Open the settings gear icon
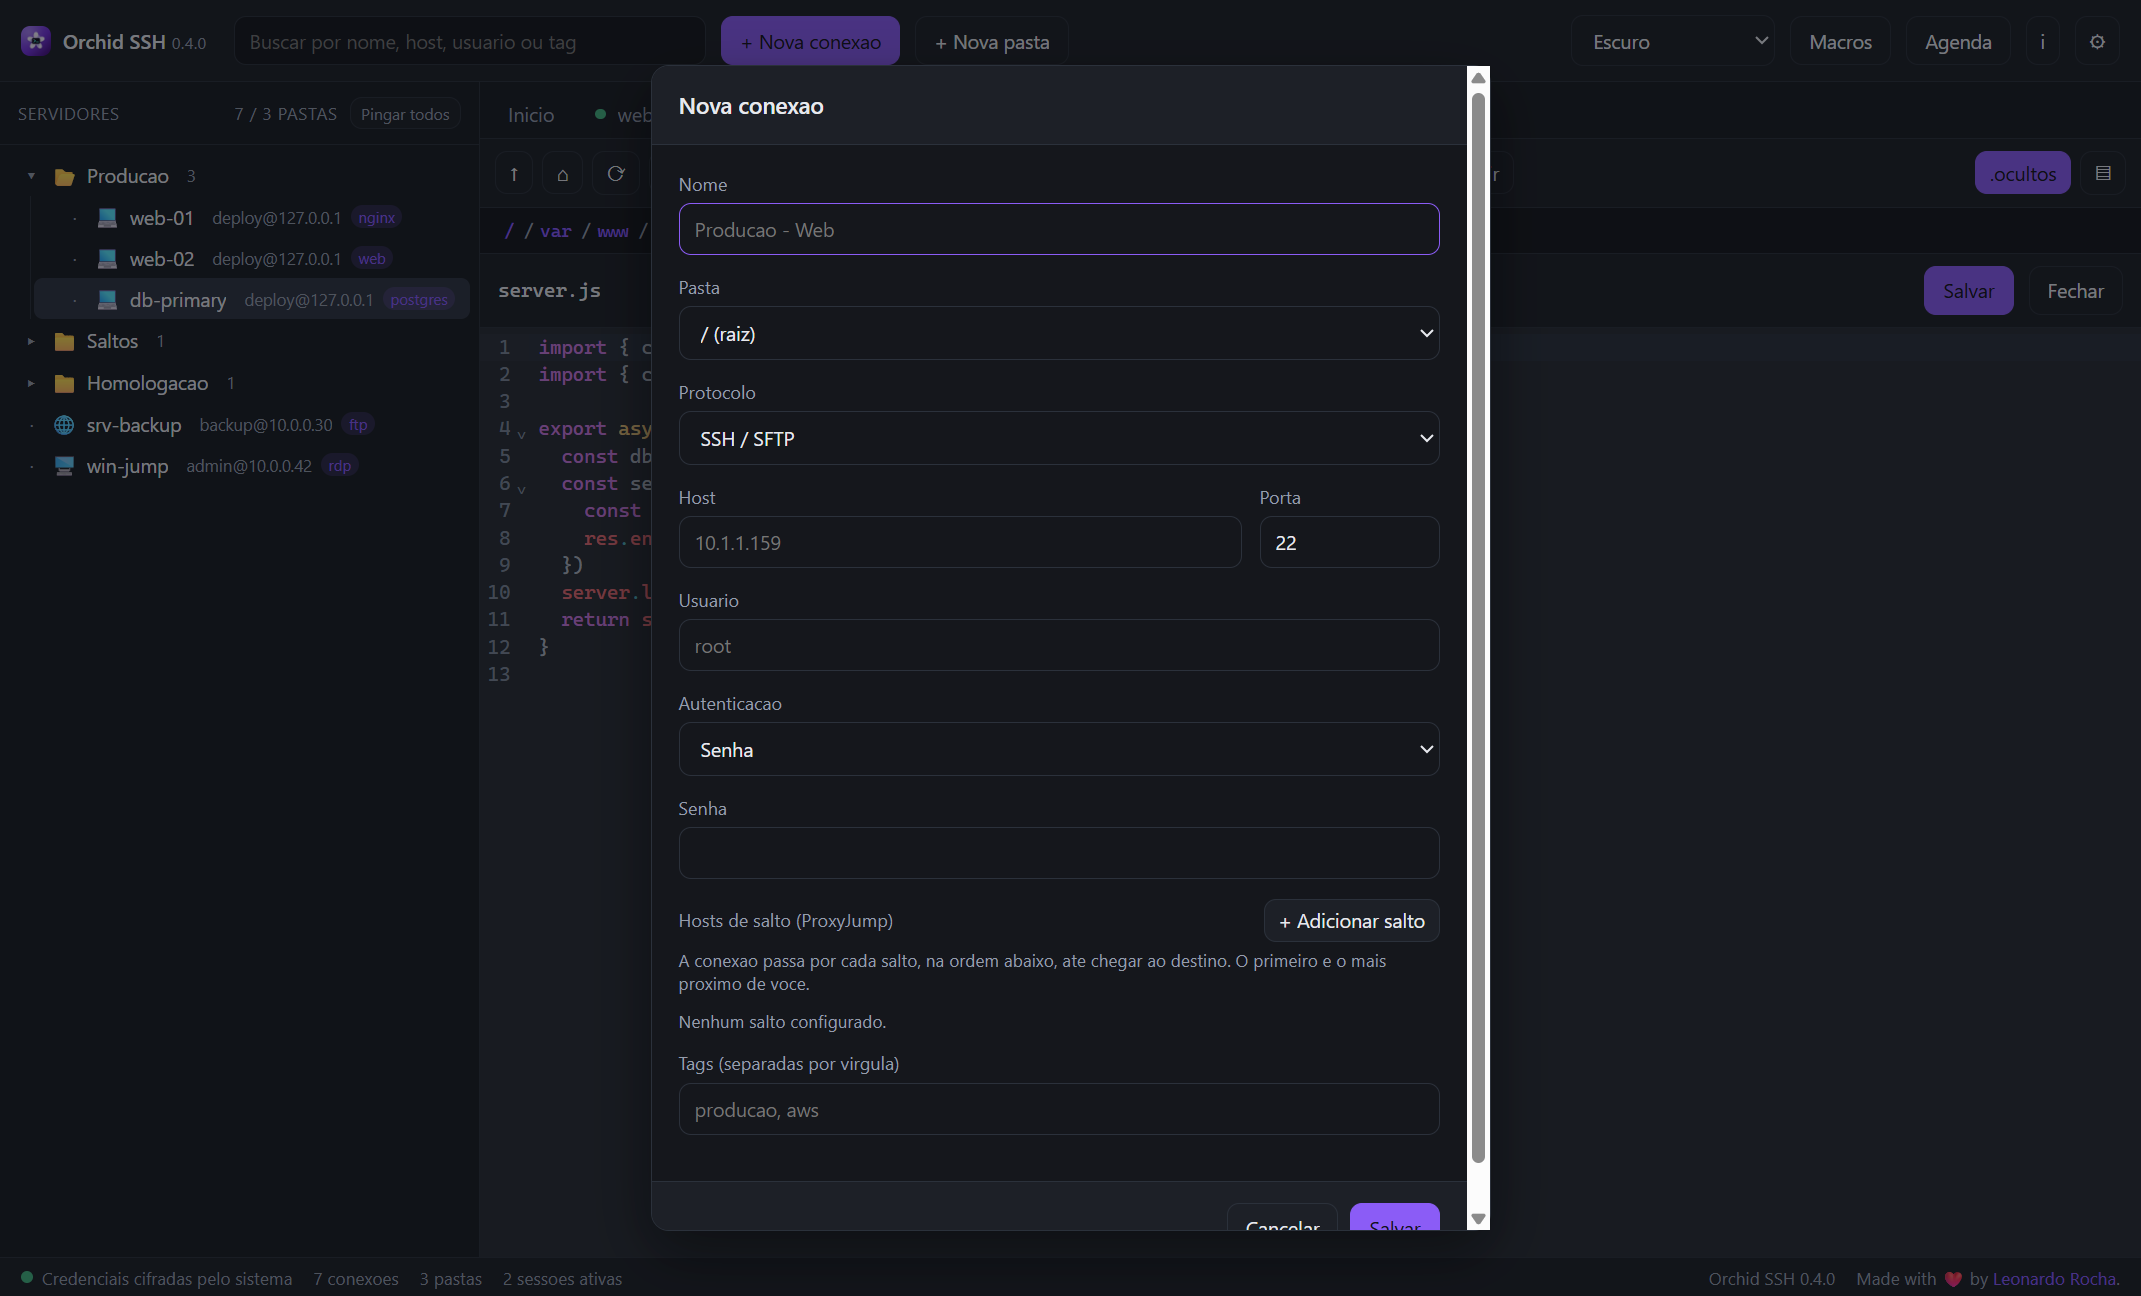The image size is (2141, 1296). [x=2097, y=41]
